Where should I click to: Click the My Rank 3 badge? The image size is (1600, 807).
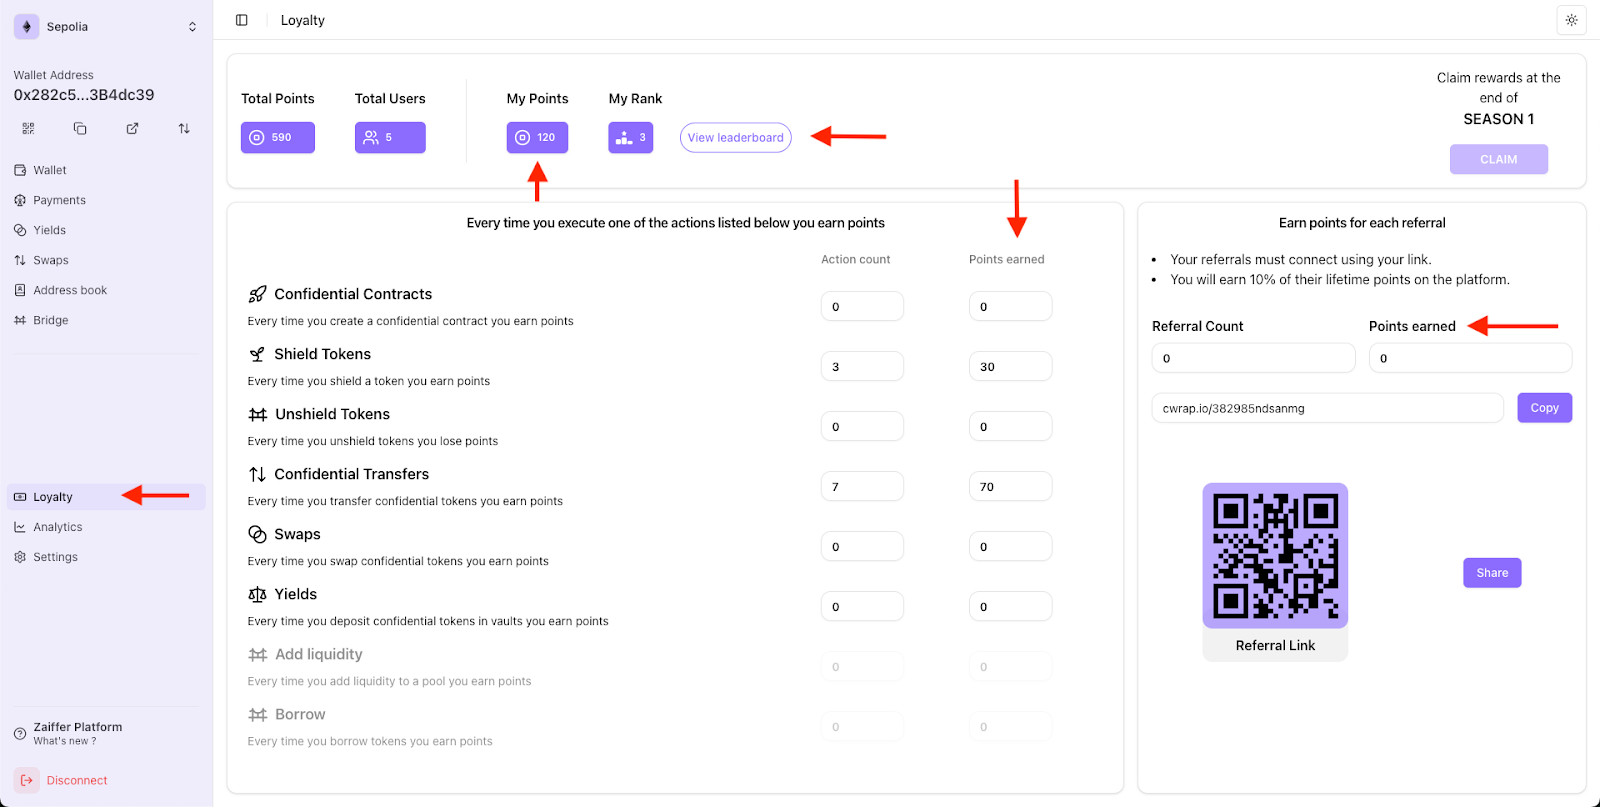(631, 137)
